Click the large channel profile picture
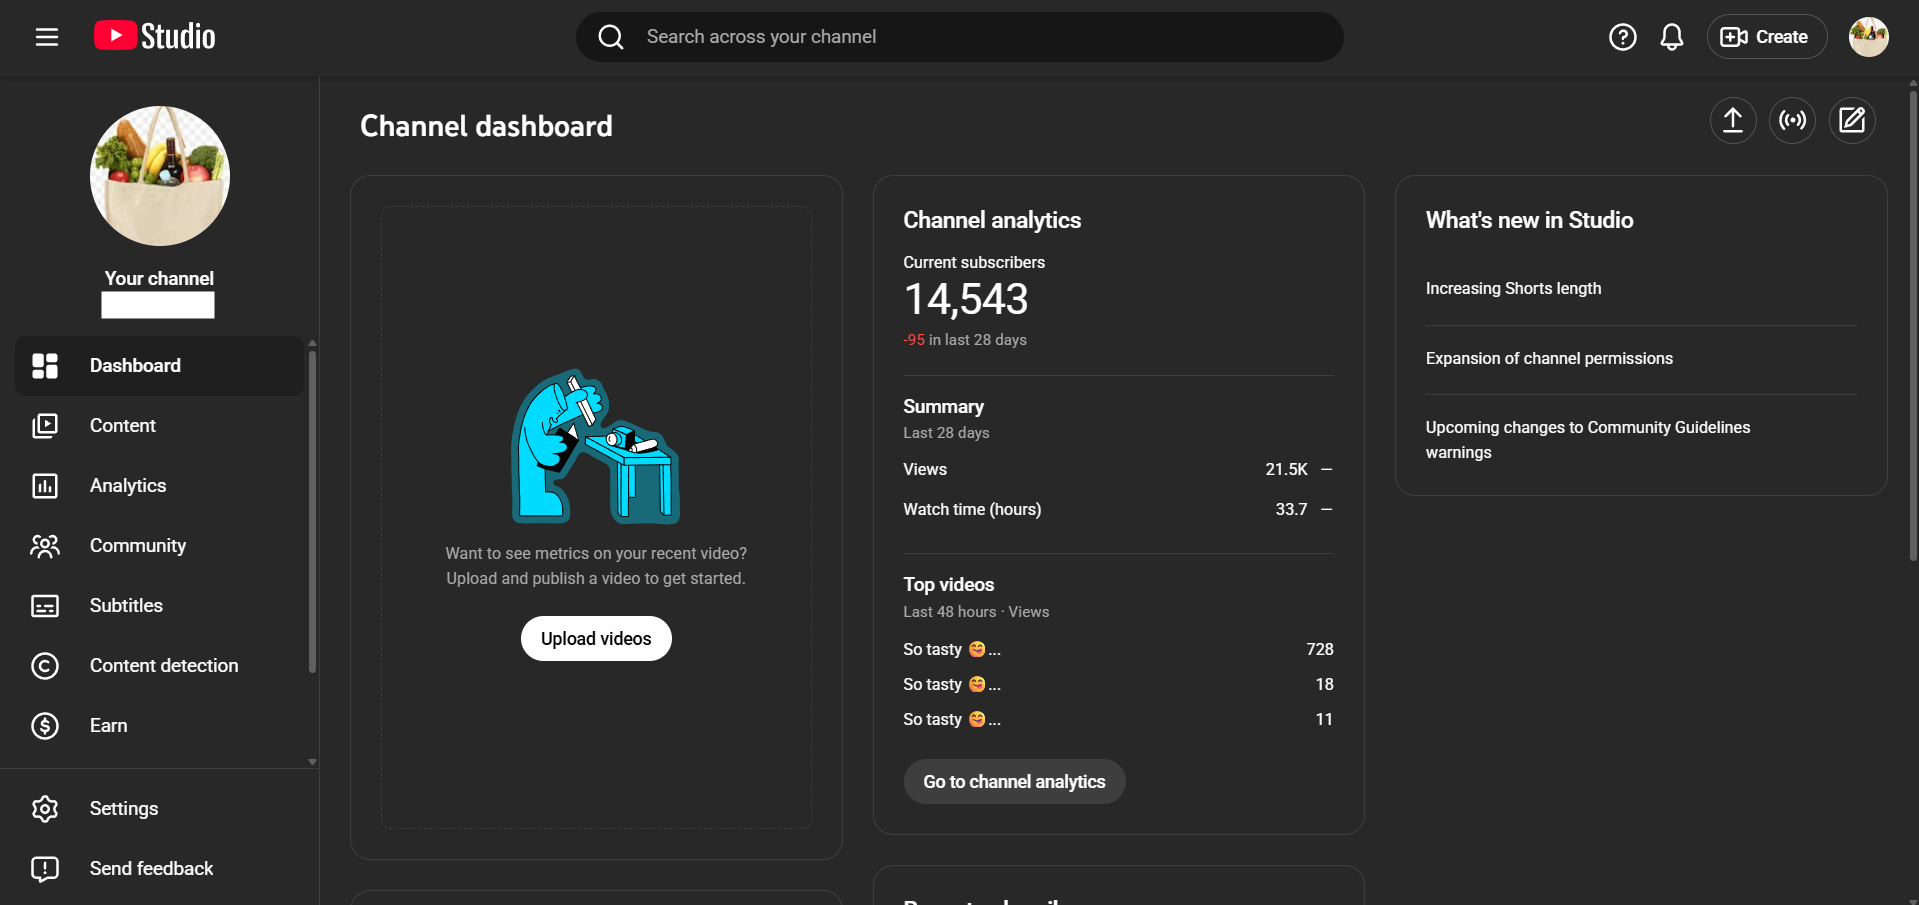 tap(160, 176)
